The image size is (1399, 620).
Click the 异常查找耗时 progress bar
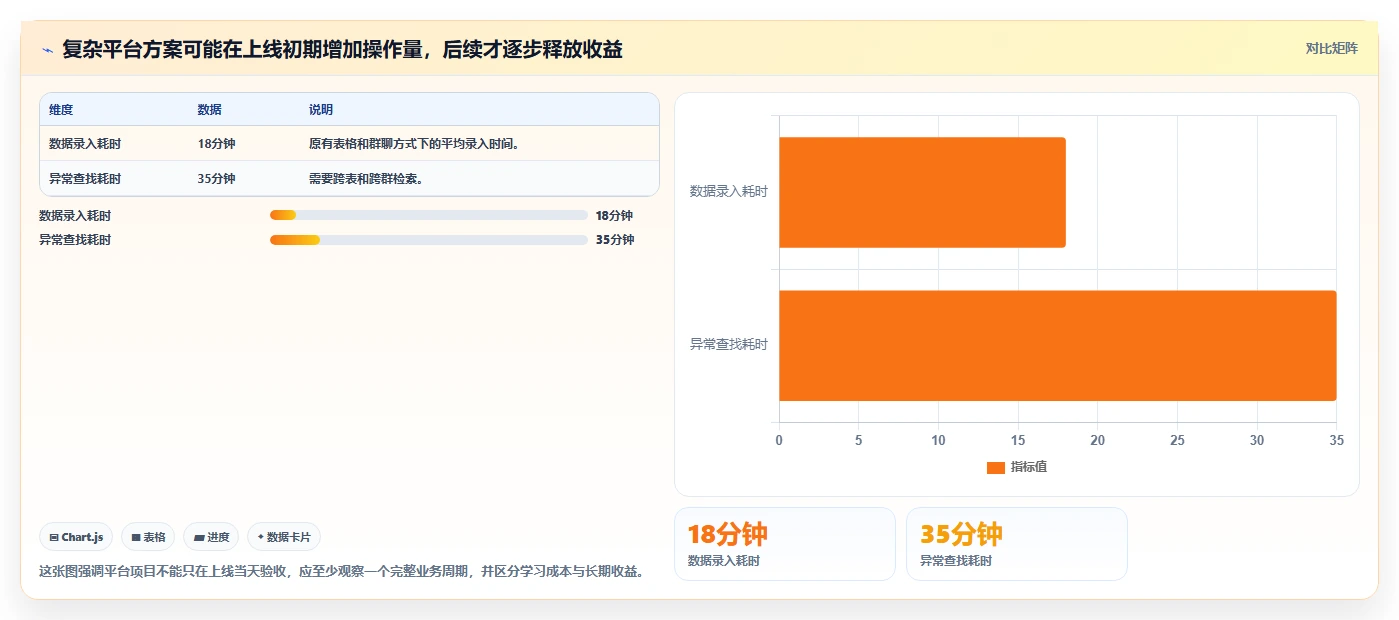pyautogui.click(x=429, y=240)
